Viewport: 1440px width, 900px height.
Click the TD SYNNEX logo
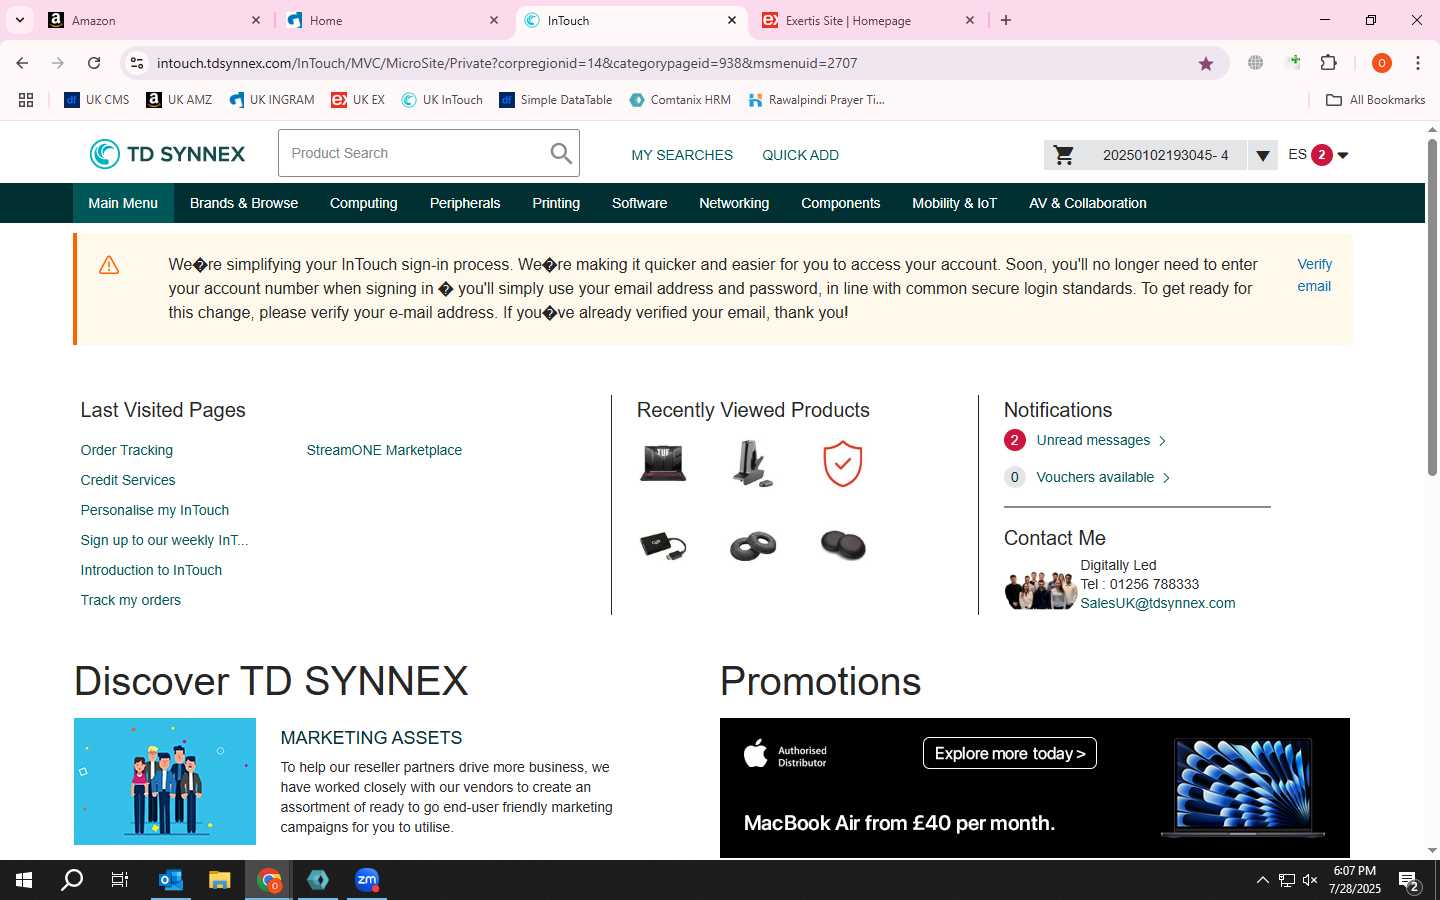tap(167, 154)
